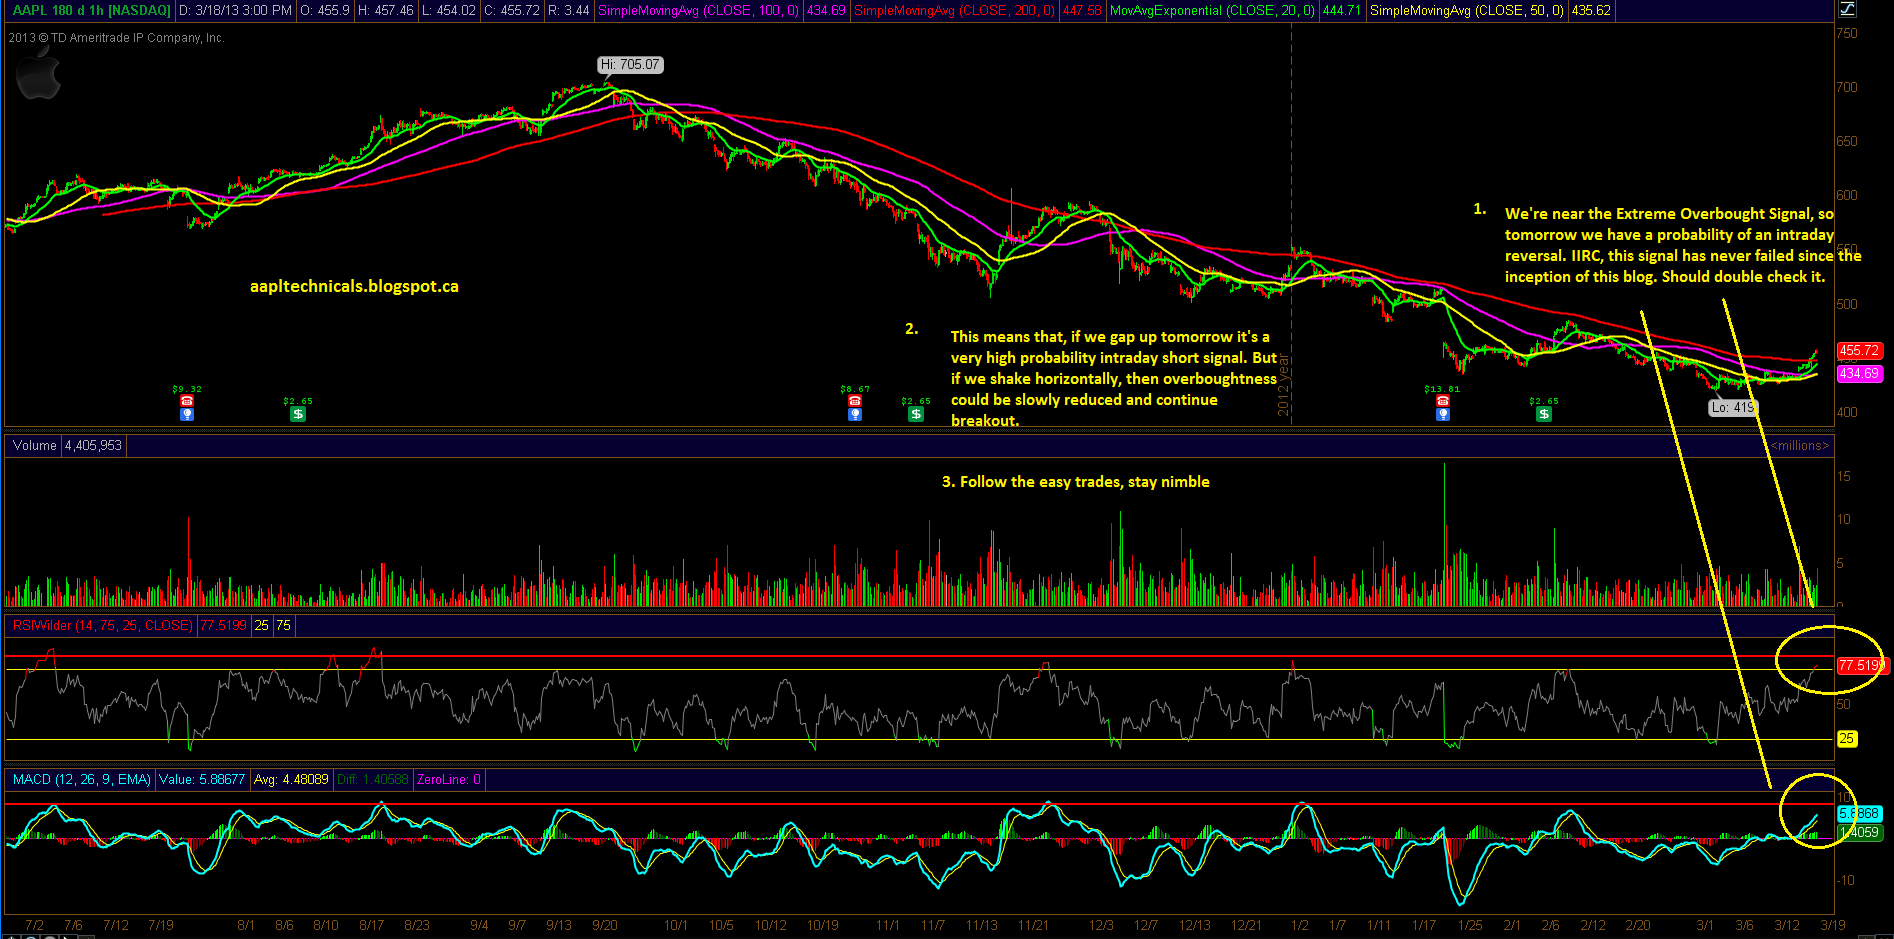Viewport: 1894px width, 939px height.
Task: Click the MACD Value: 5.88677 field
Action: 202,779
